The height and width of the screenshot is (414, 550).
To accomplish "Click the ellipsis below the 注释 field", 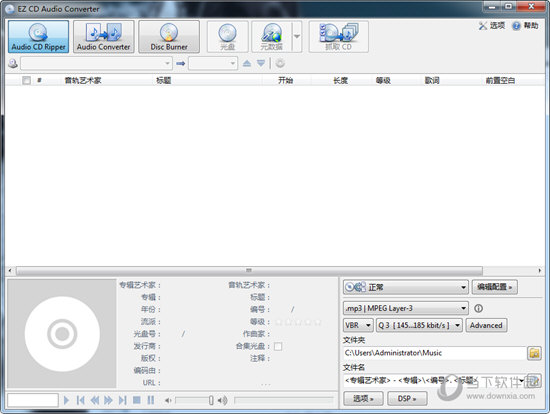I will click(266, 385).
